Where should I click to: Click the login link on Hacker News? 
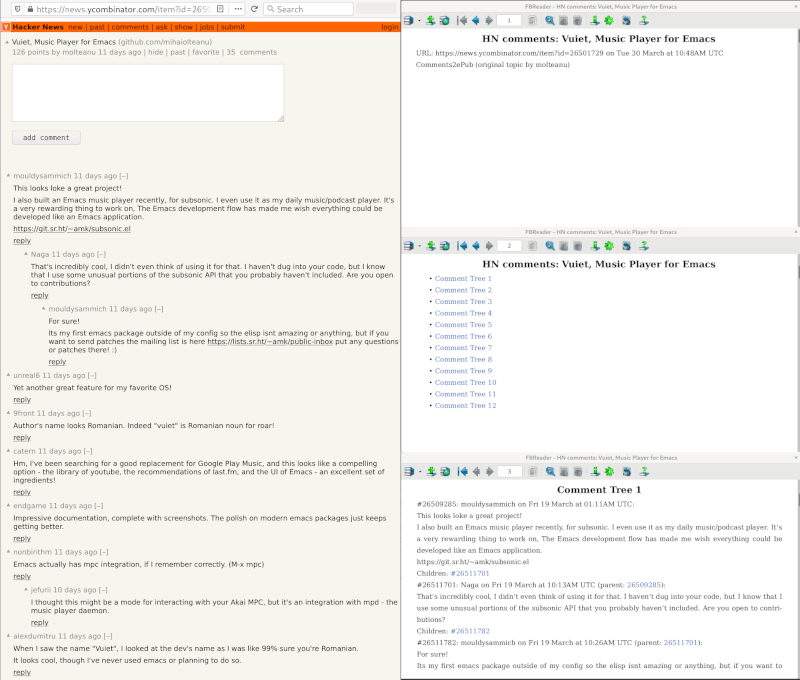pyautogui.click(x=390, y=27)
